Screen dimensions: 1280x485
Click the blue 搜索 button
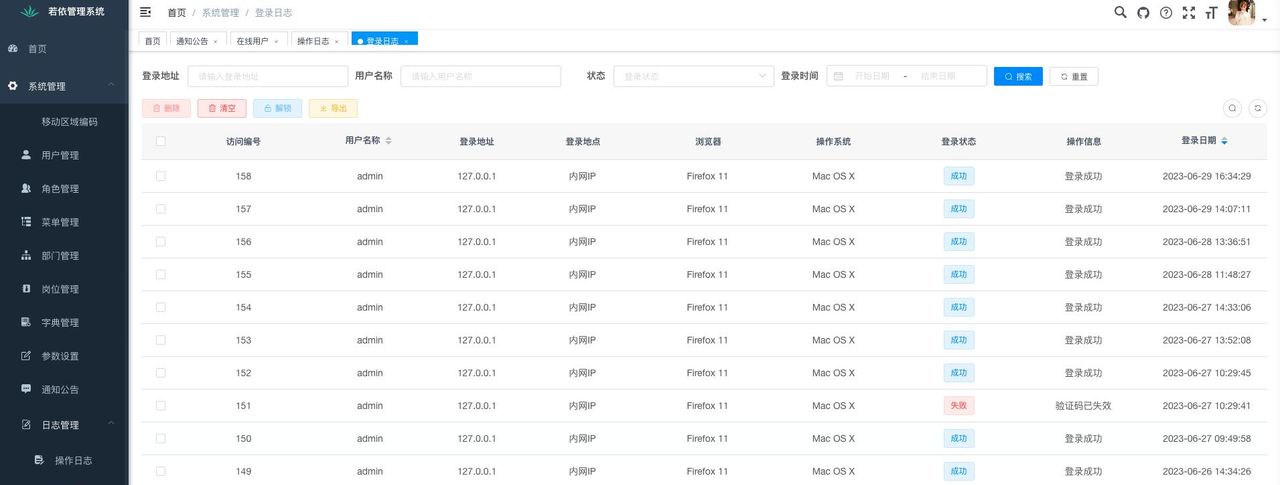1018,76
